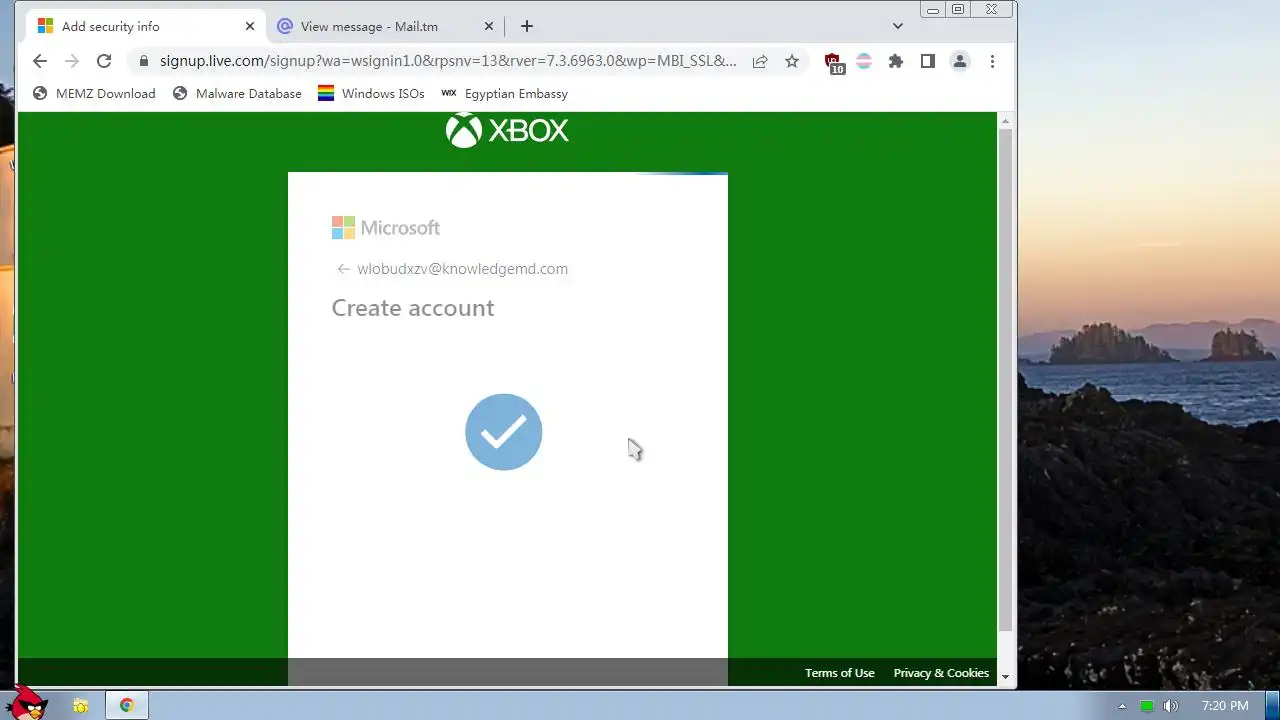Show hidden system tray icons
The width and height of the screenshot is (1280, 720).
click(x=1122, y=706)
